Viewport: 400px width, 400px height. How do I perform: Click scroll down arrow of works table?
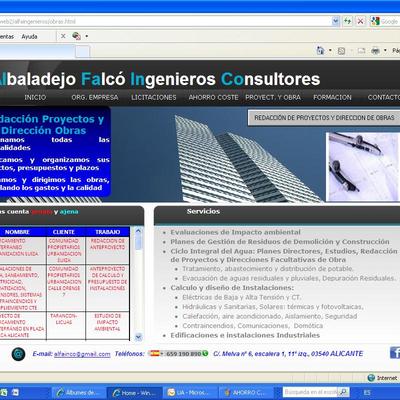tap(138, 337)
